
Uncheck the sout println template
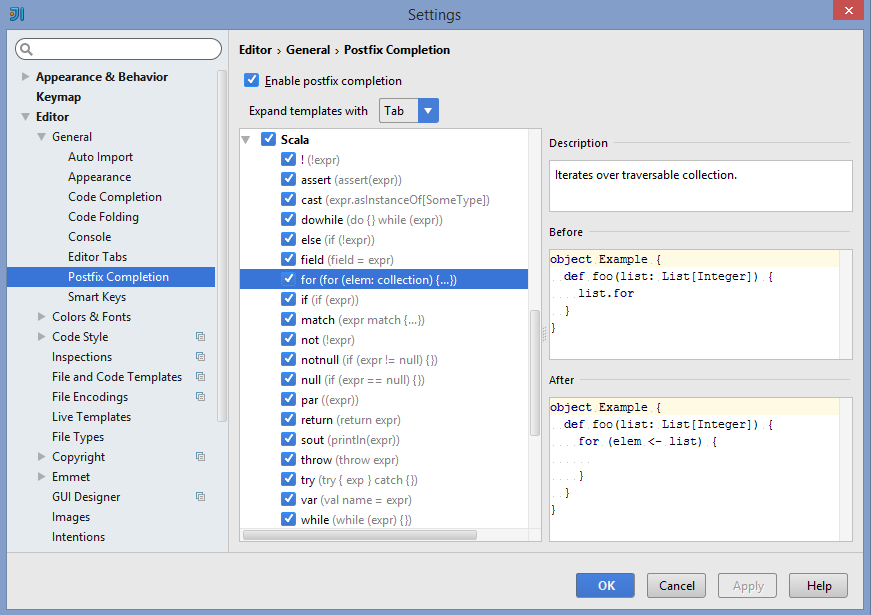[288, 439]
